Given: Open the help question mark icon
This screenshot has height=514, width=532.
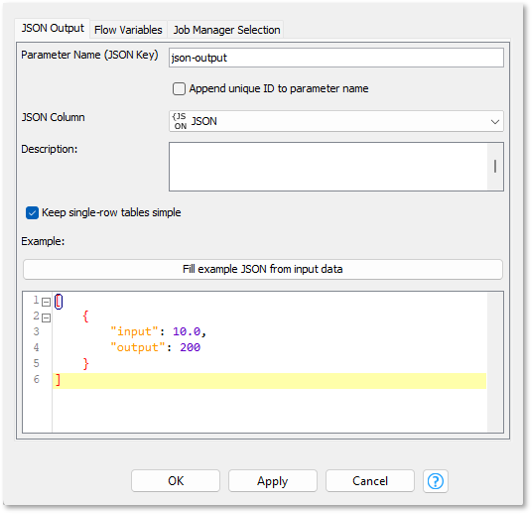Looking at the screenshot, I should [435, 481].
